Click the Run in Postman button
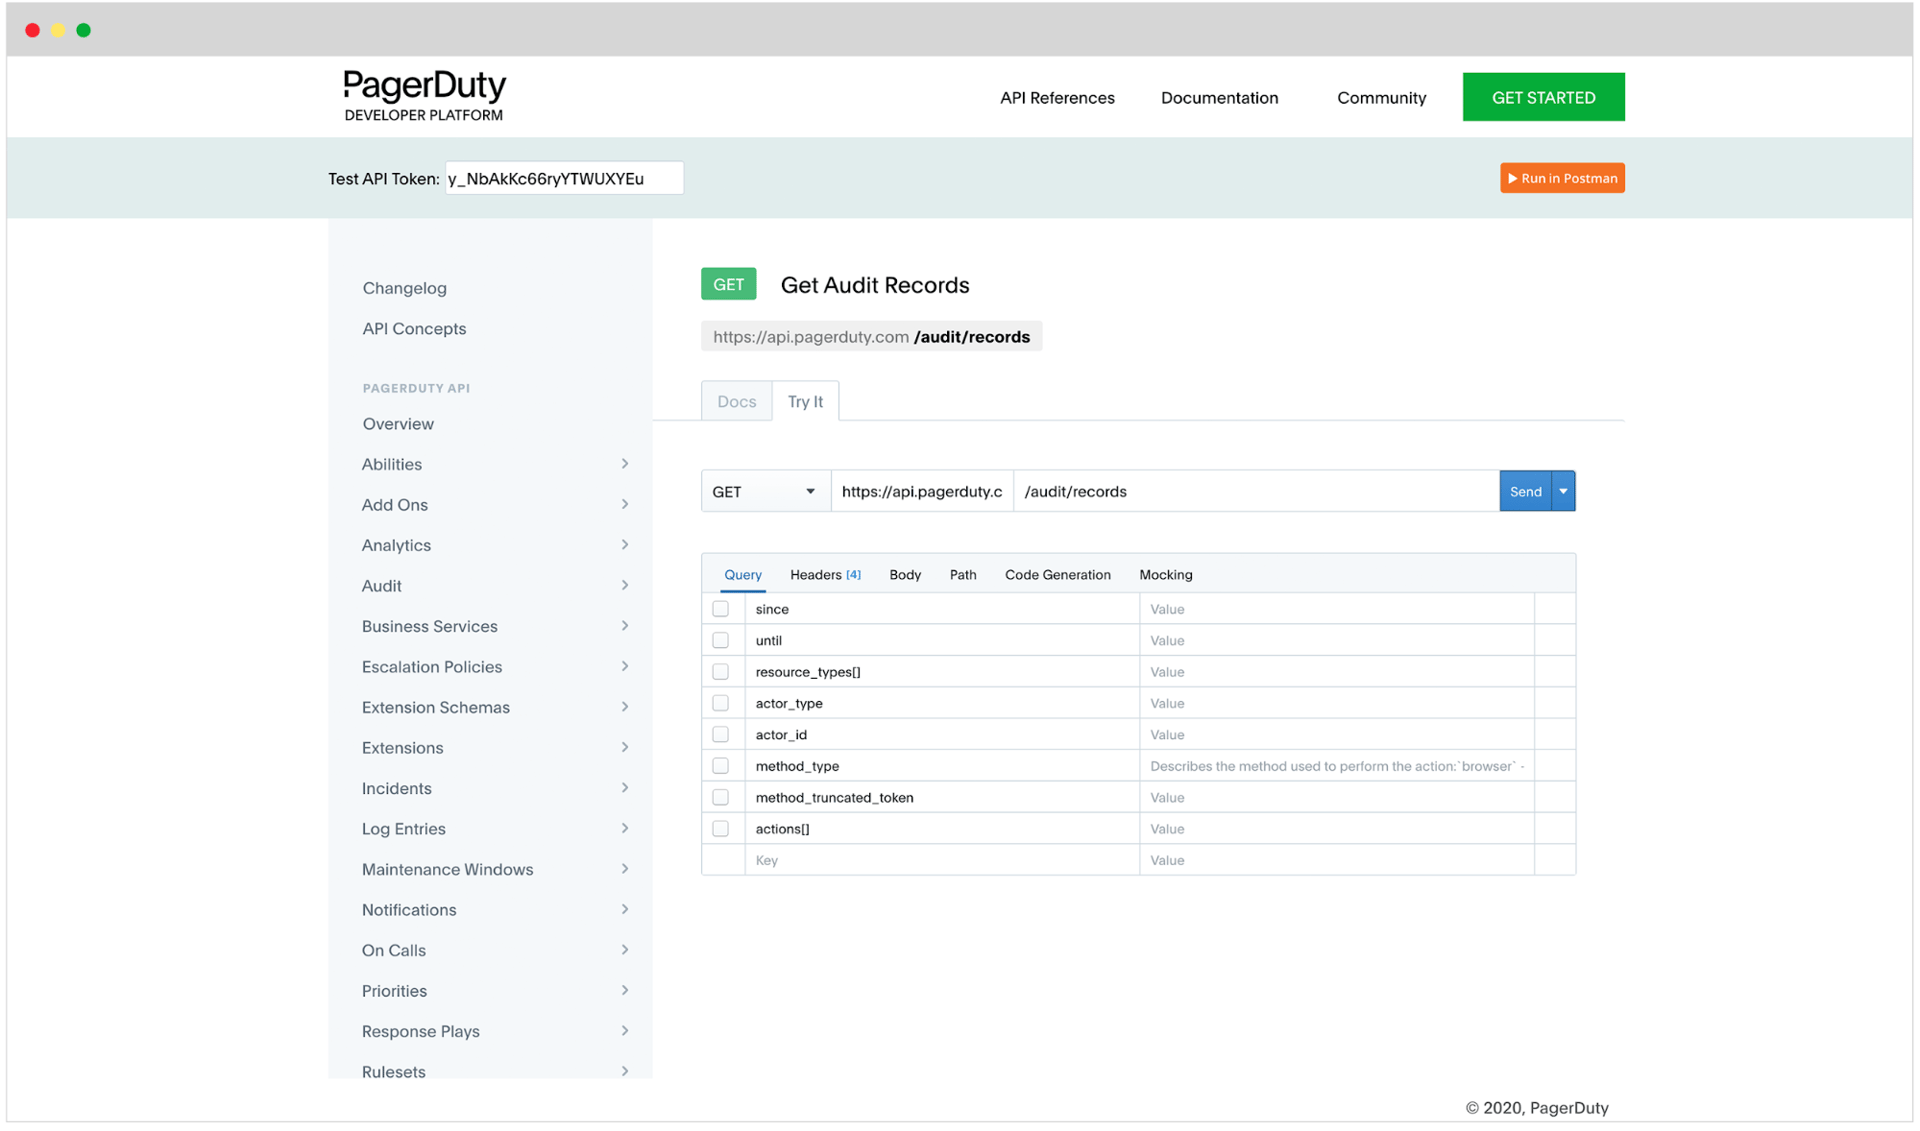Viewport: 1920px width, 1131px height. (x=1562, y=179)
